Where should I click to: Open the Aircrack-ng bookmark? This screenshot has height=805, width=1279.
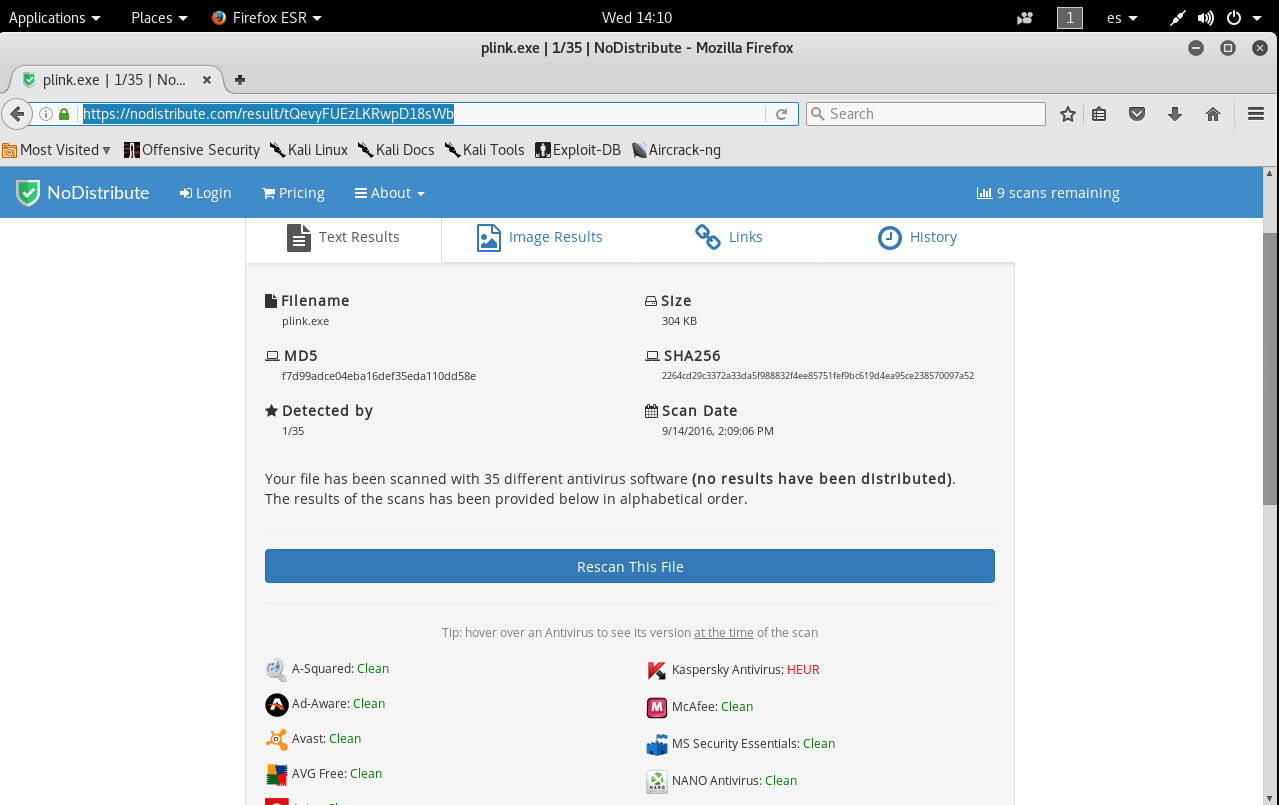pos(676,150)
